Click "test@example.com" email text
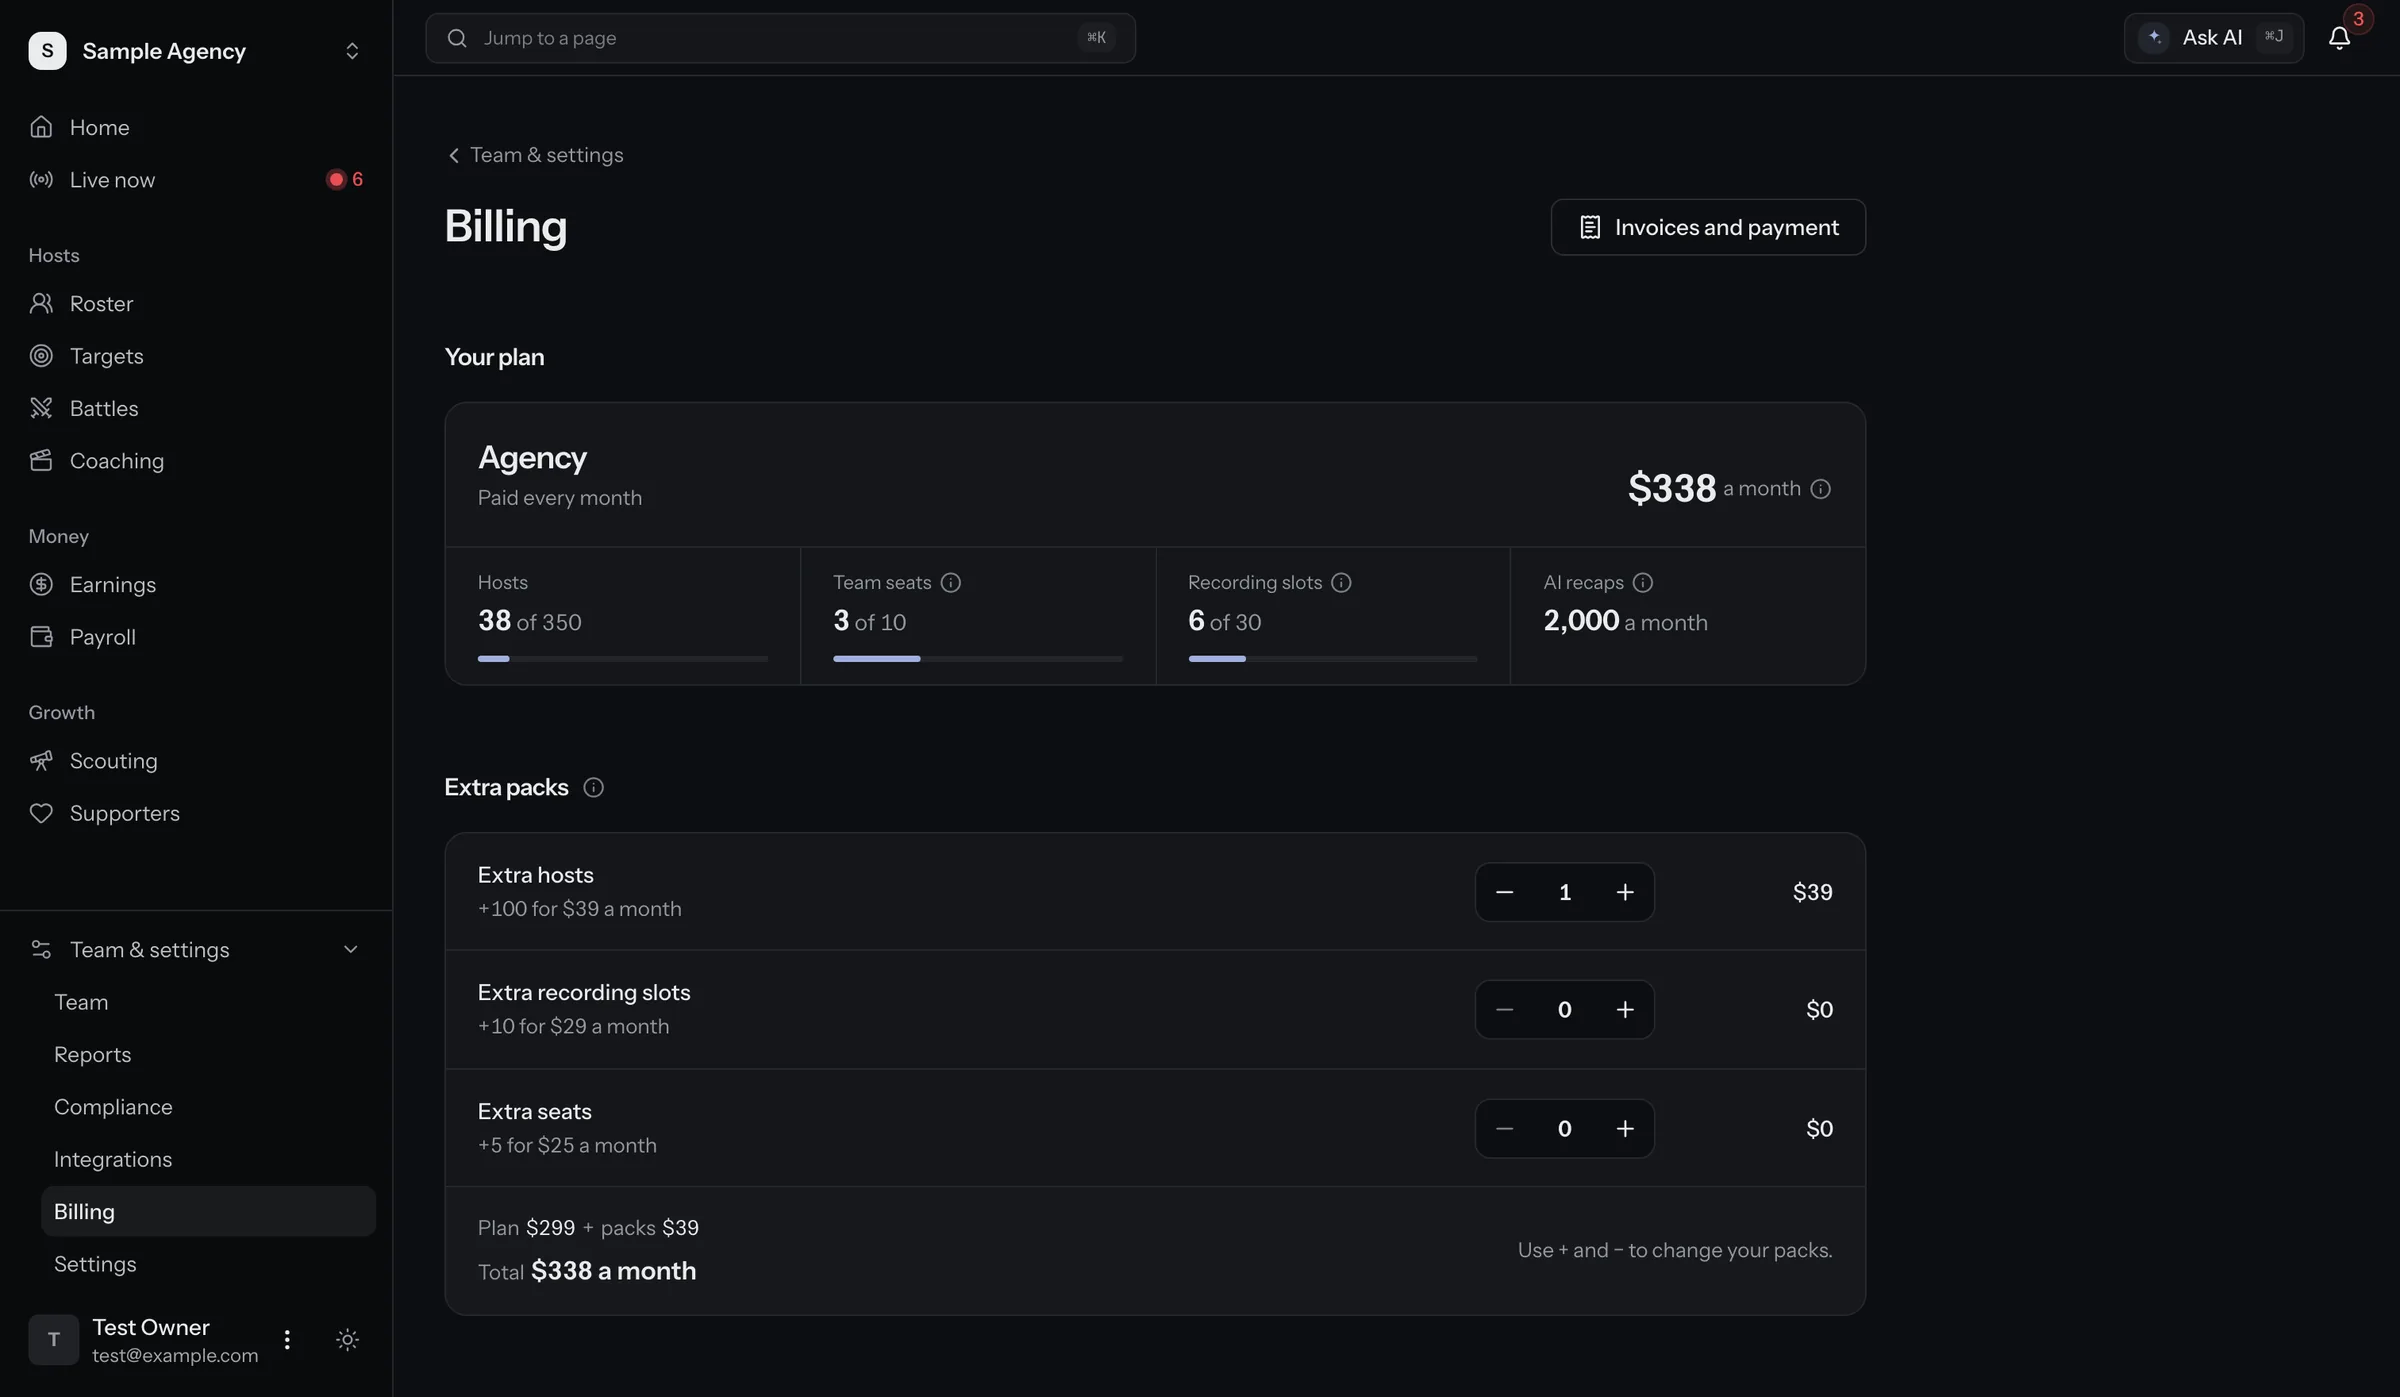 [175, 1356]
